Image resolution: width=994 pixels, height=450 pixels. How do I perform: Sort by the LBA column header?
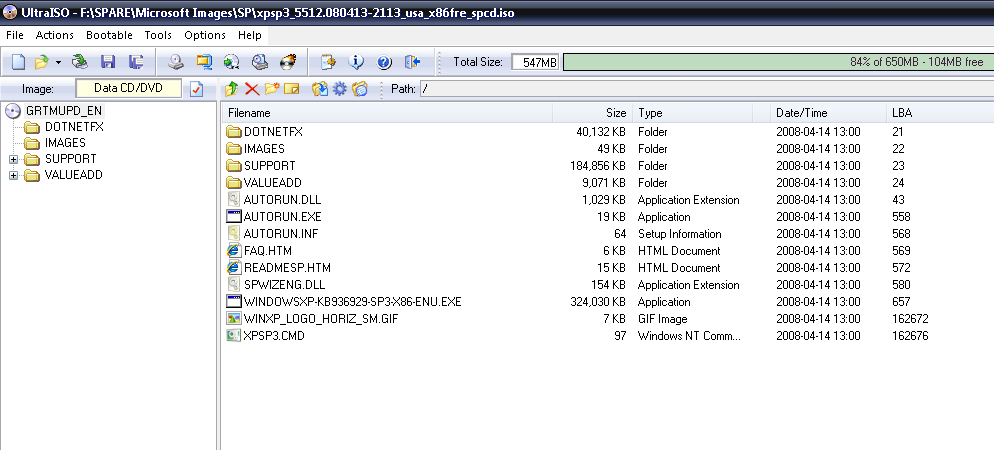[939, 113]
